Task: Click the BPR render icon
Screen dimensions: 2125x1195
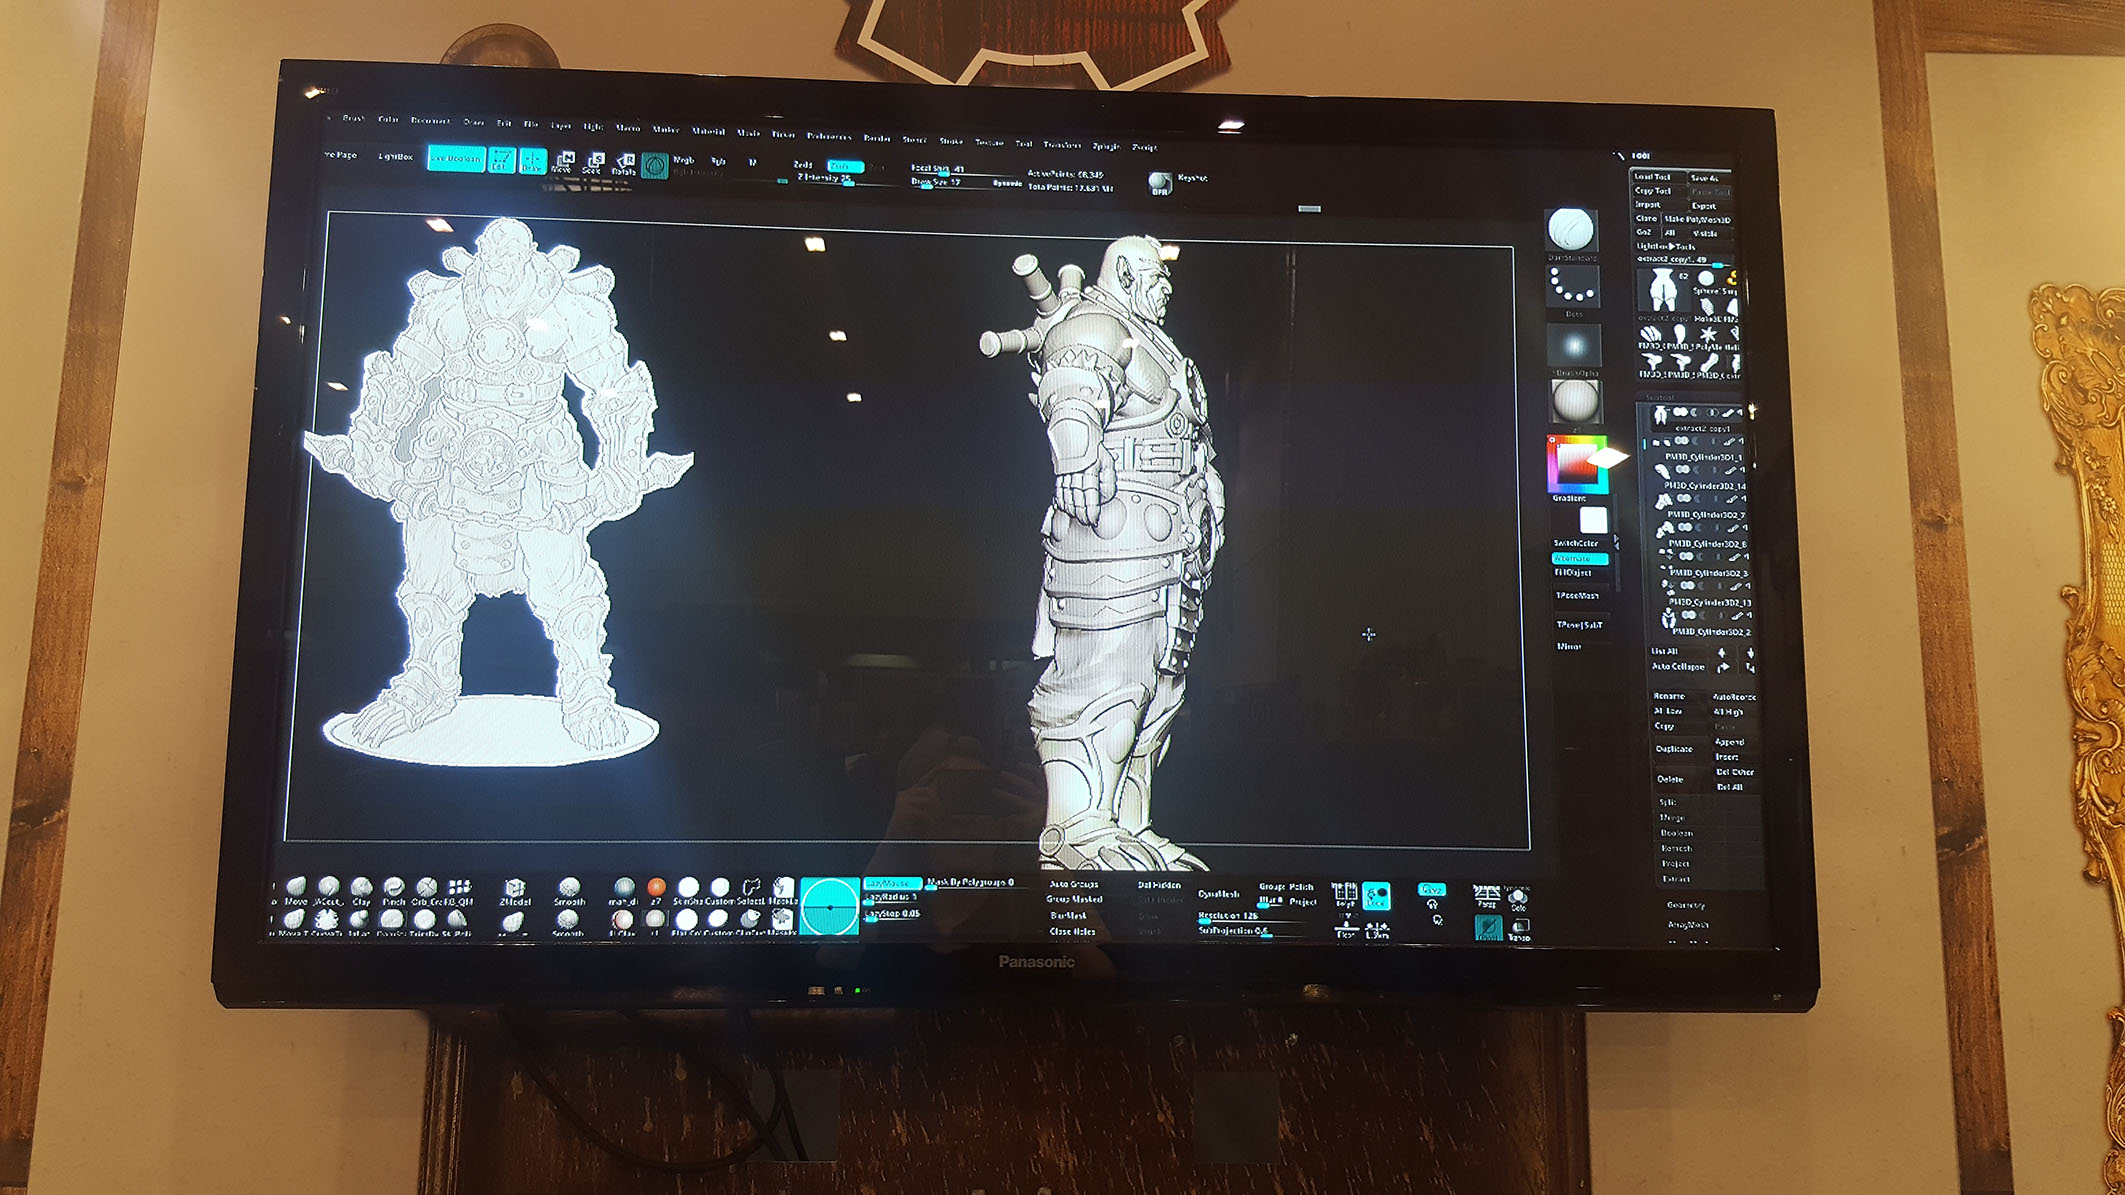Action: pyautogui.click(x=1159, y=183)
